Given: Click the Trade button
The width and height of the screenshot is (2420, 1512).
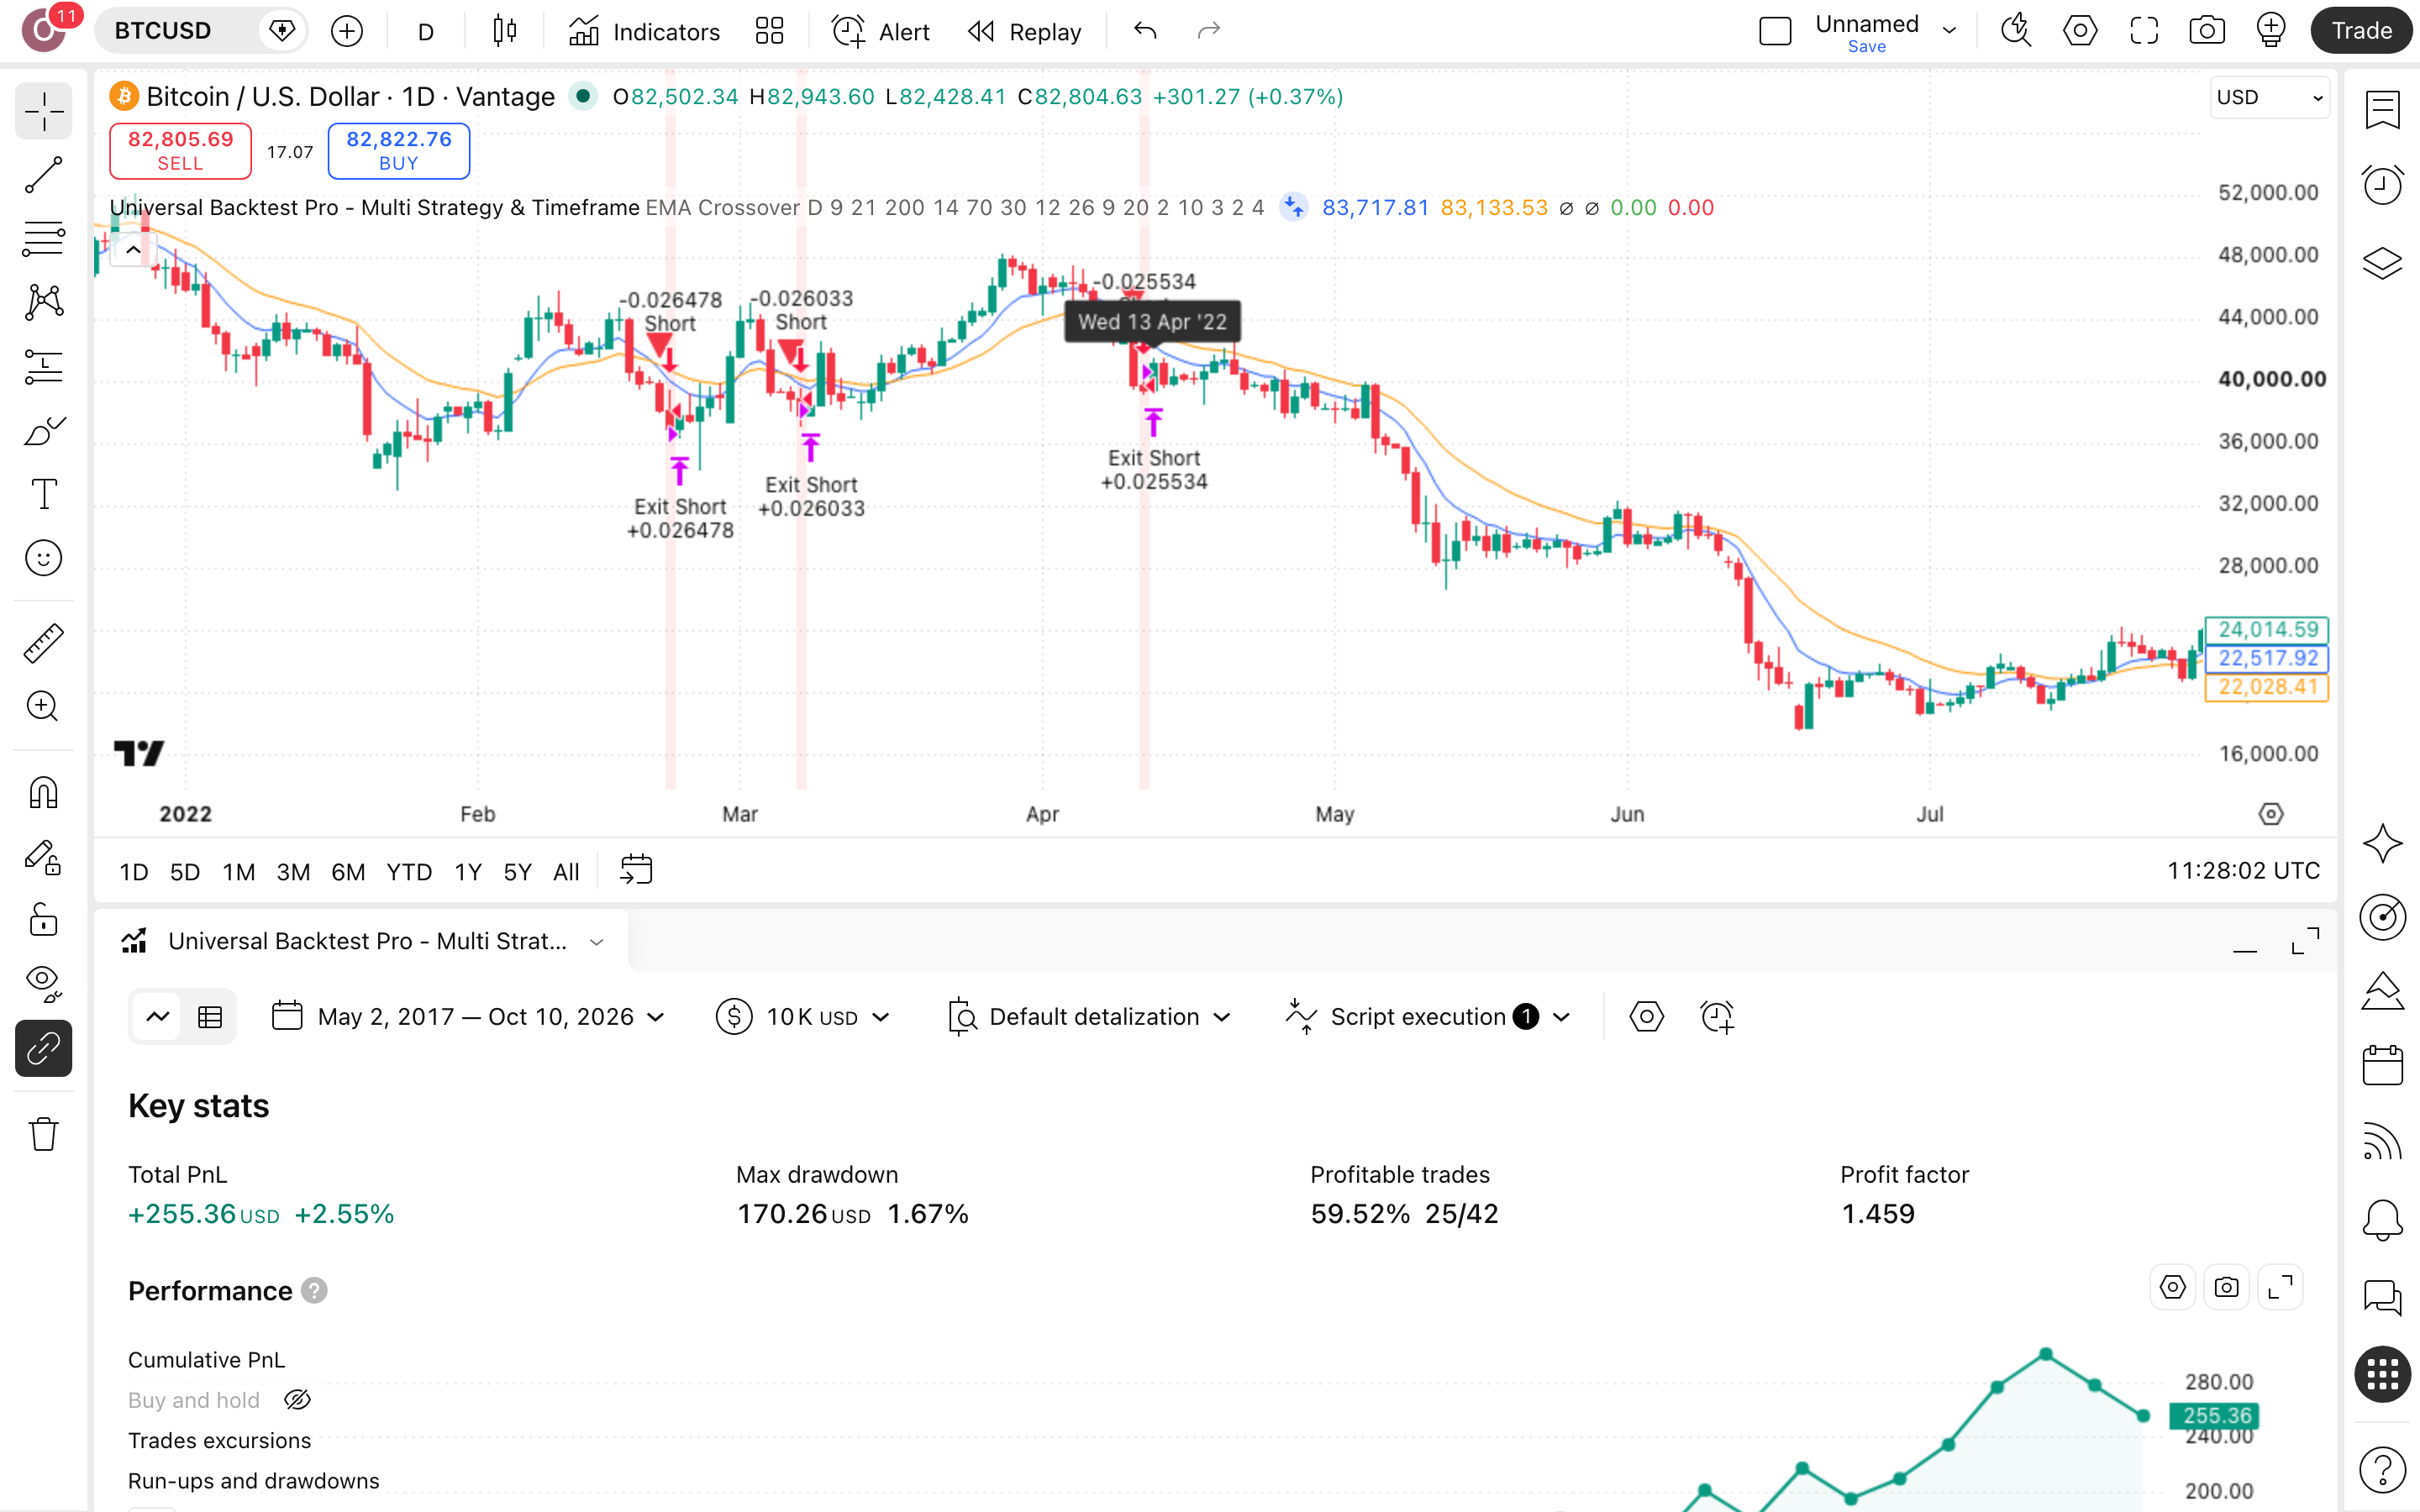Looking at the screenshot, I should tap(2362, 31).
